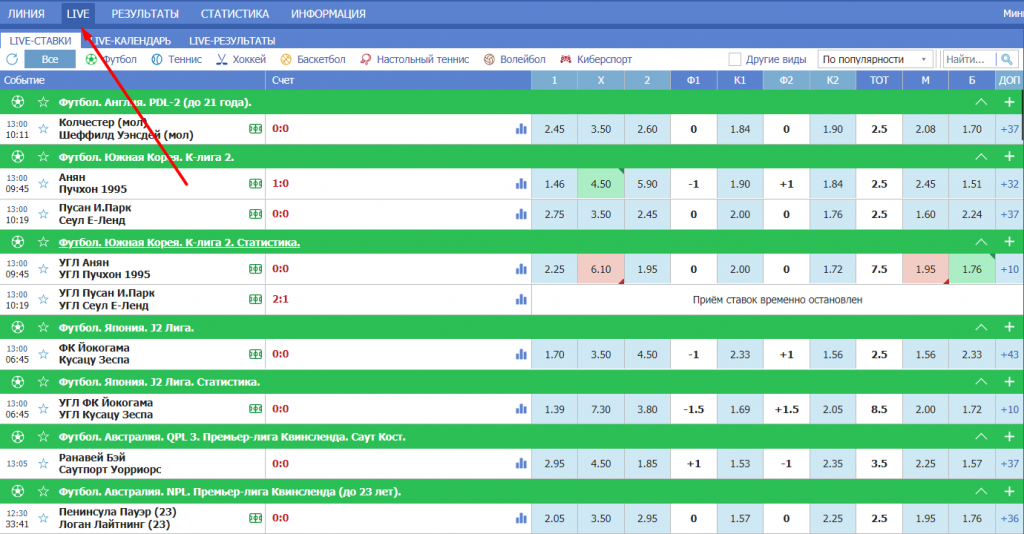
Task: Collapse the Южная Корея К-лига 2 section
Action: pyautogui.click(x=981, y=158)
